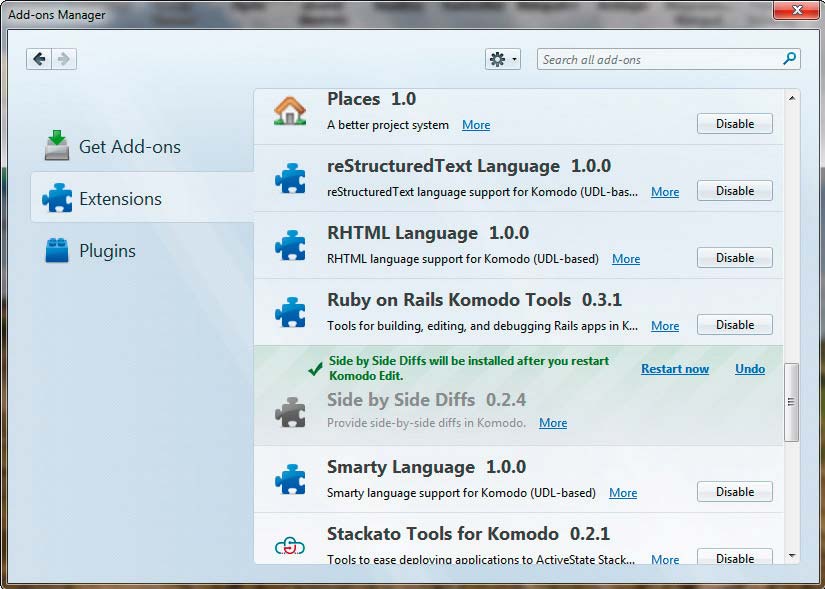Click the extensions list scrollbar thumb

tap(791, 402)
